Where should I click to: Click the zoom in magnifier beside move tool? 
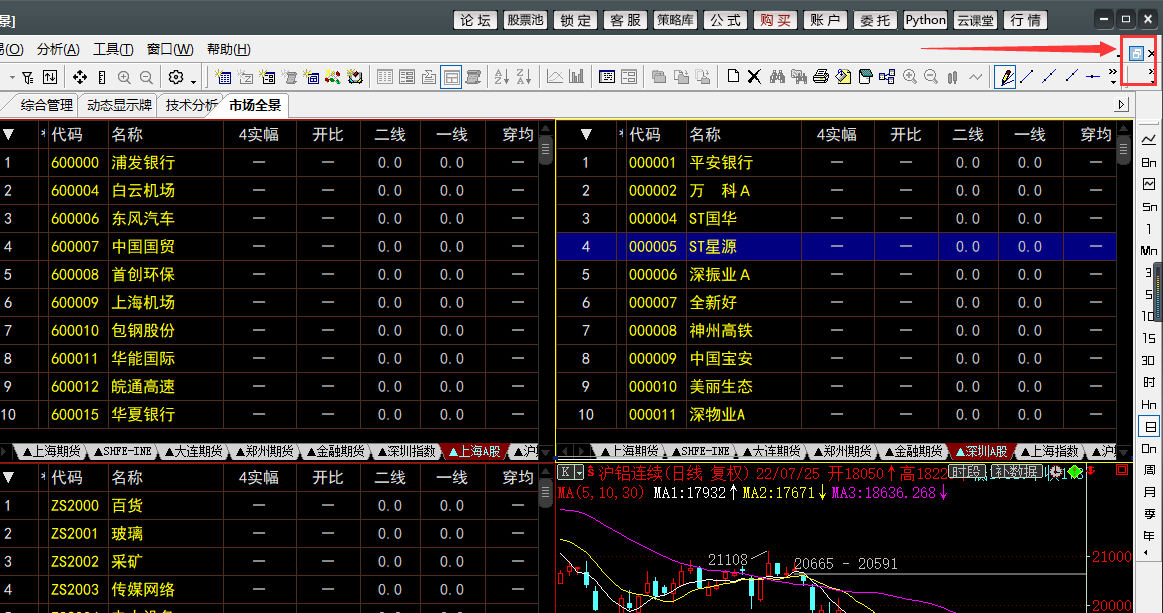point(124,77)
